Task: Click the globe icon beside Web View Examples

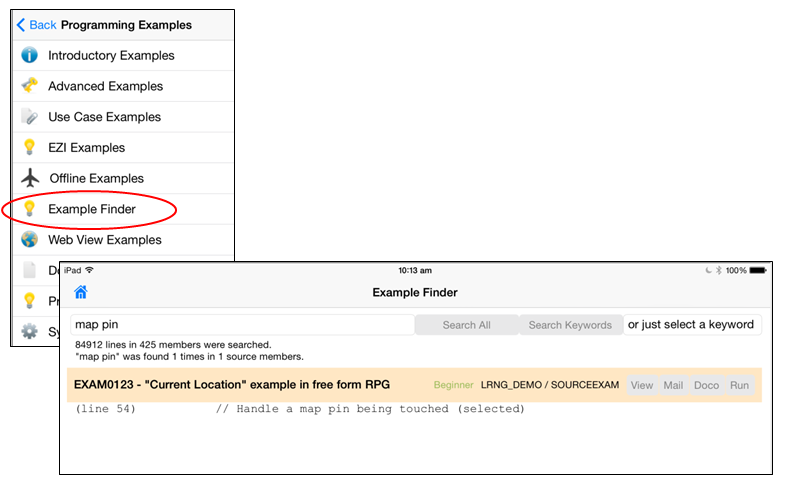Action: [29, 239]
